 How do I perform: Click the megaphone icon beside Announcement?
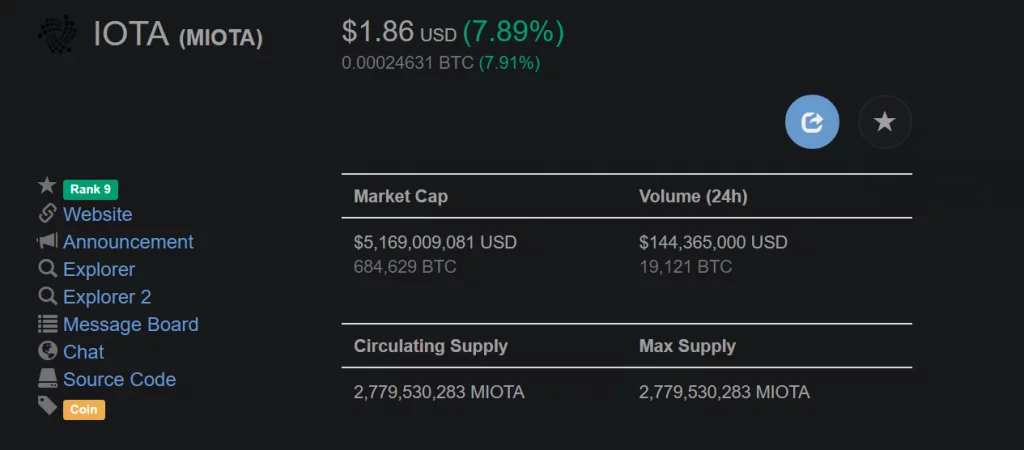pos(47,241)
